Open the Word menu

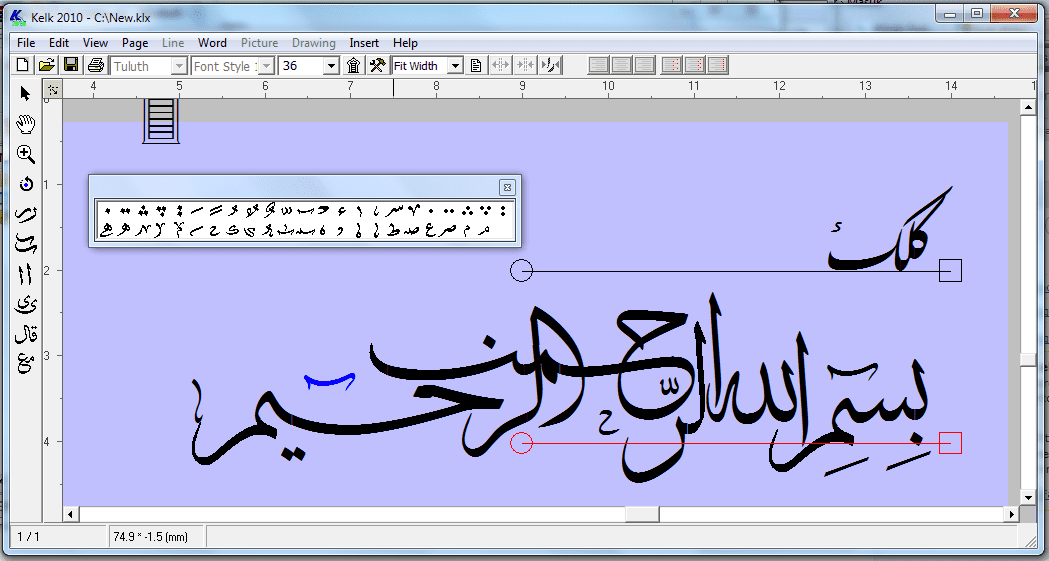point(212,43)
